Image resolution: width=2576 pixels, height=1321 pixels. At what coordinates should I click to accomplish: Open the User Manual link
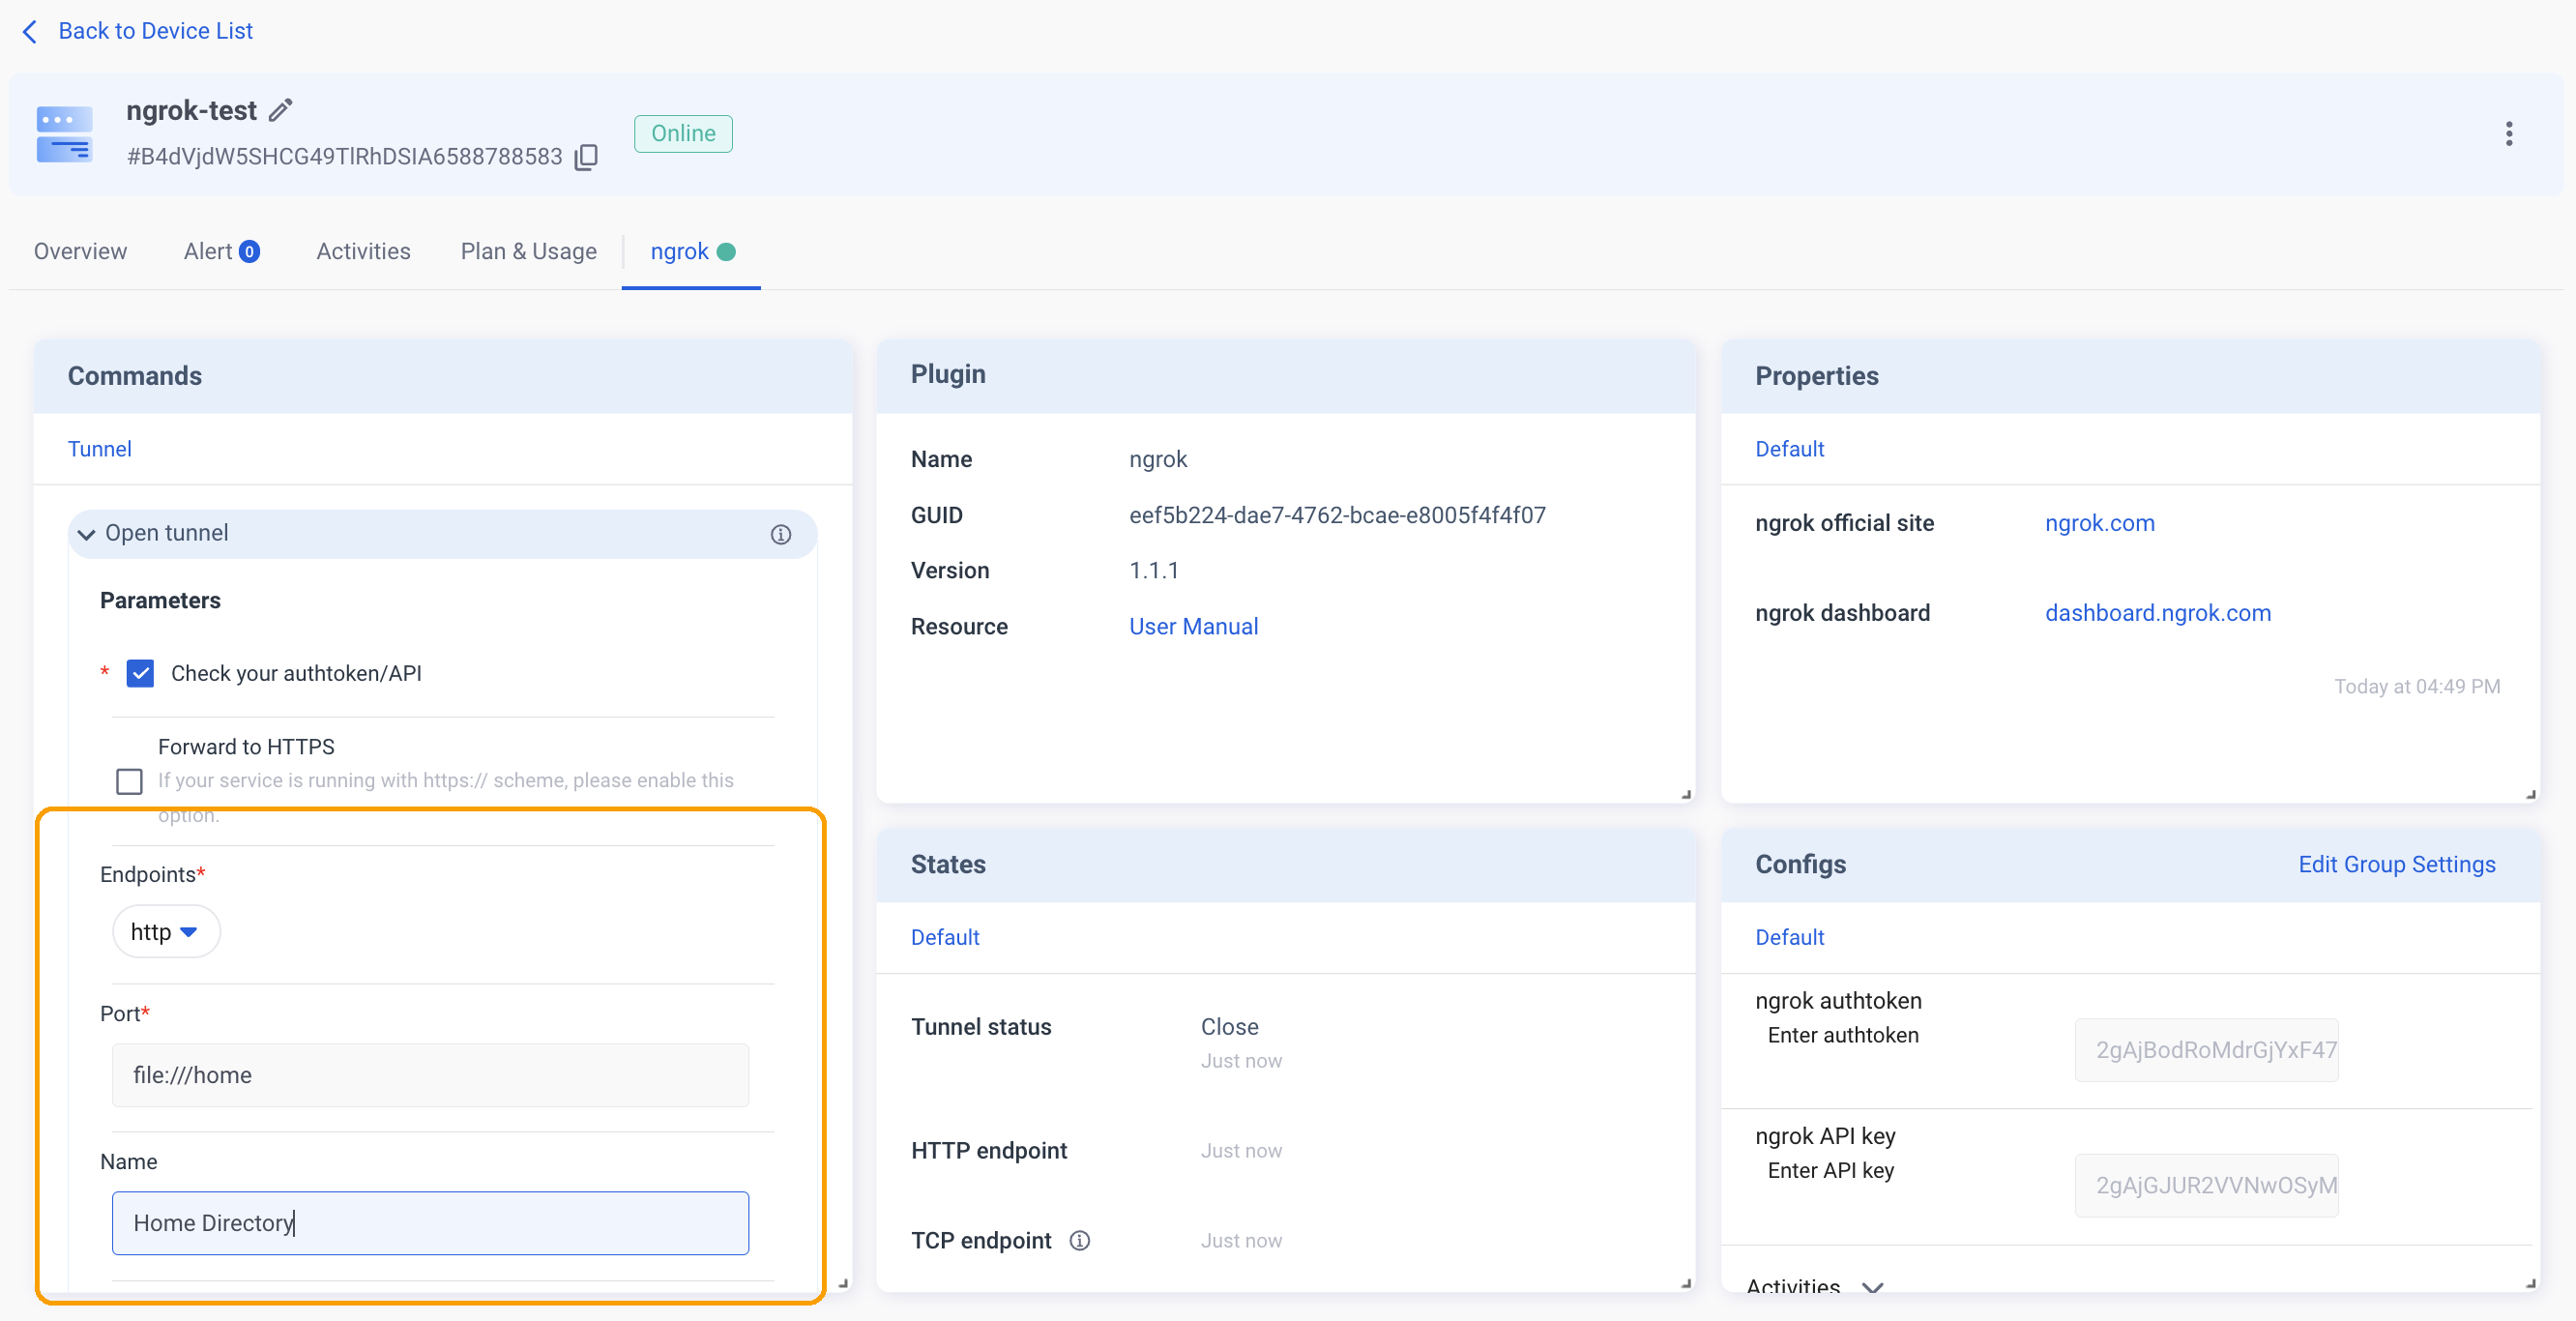point(1193,627)
